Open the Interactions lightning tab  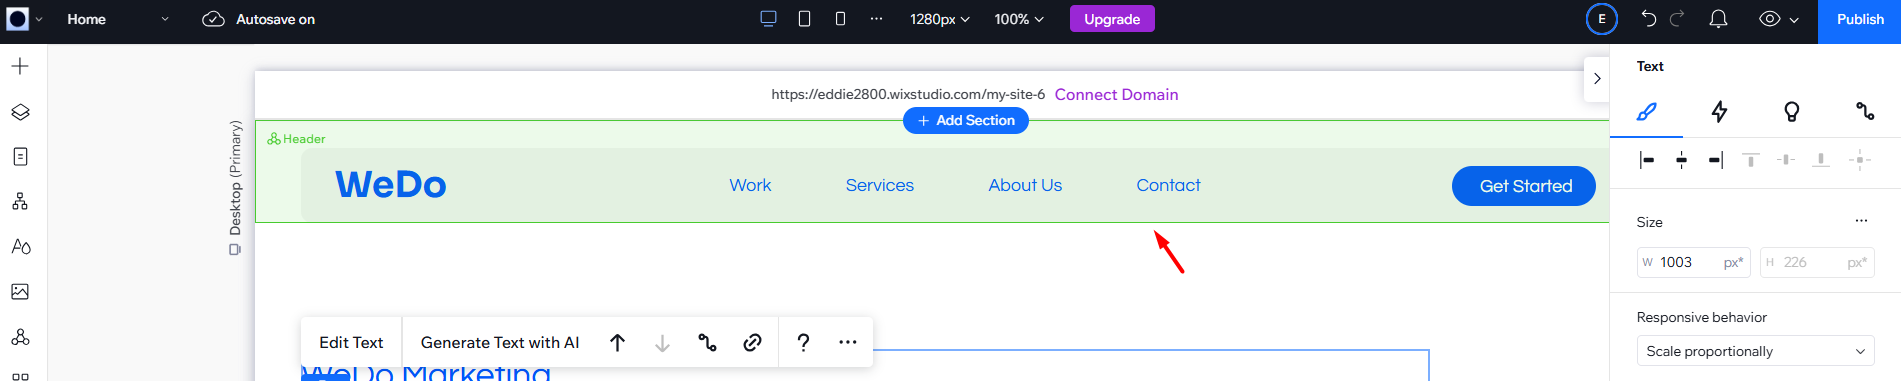click(x=1719, y=111)
